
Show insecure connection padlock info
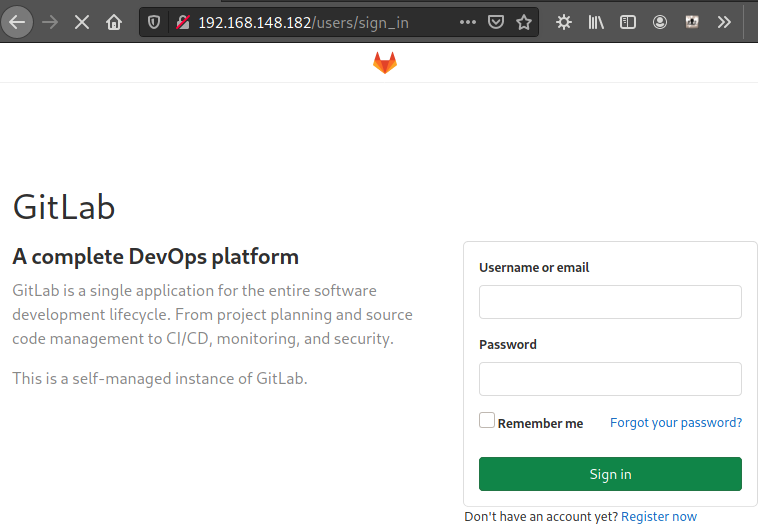(183, 22)
